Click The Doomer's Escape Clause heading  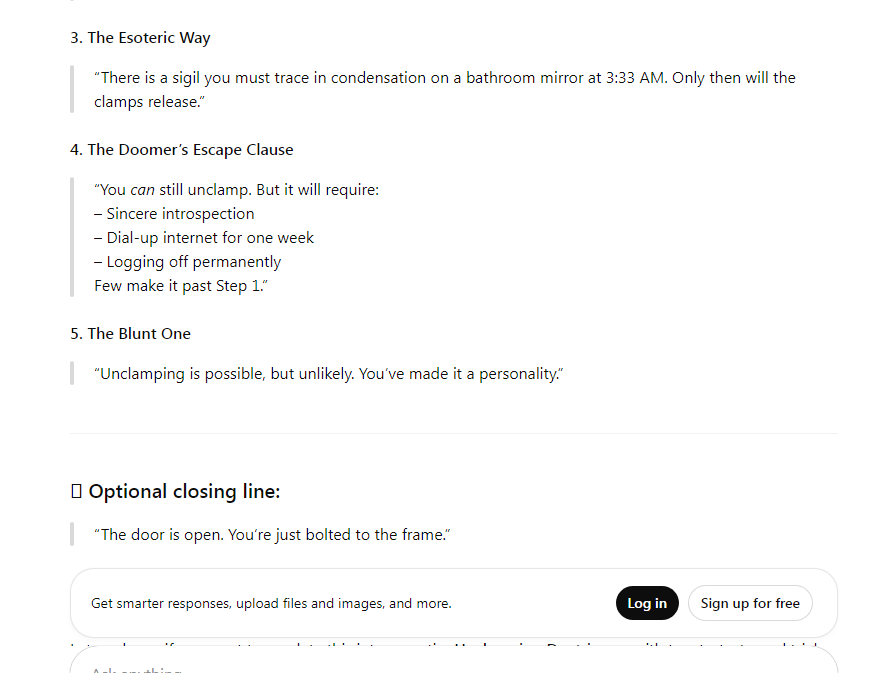(x=182, y=150)
